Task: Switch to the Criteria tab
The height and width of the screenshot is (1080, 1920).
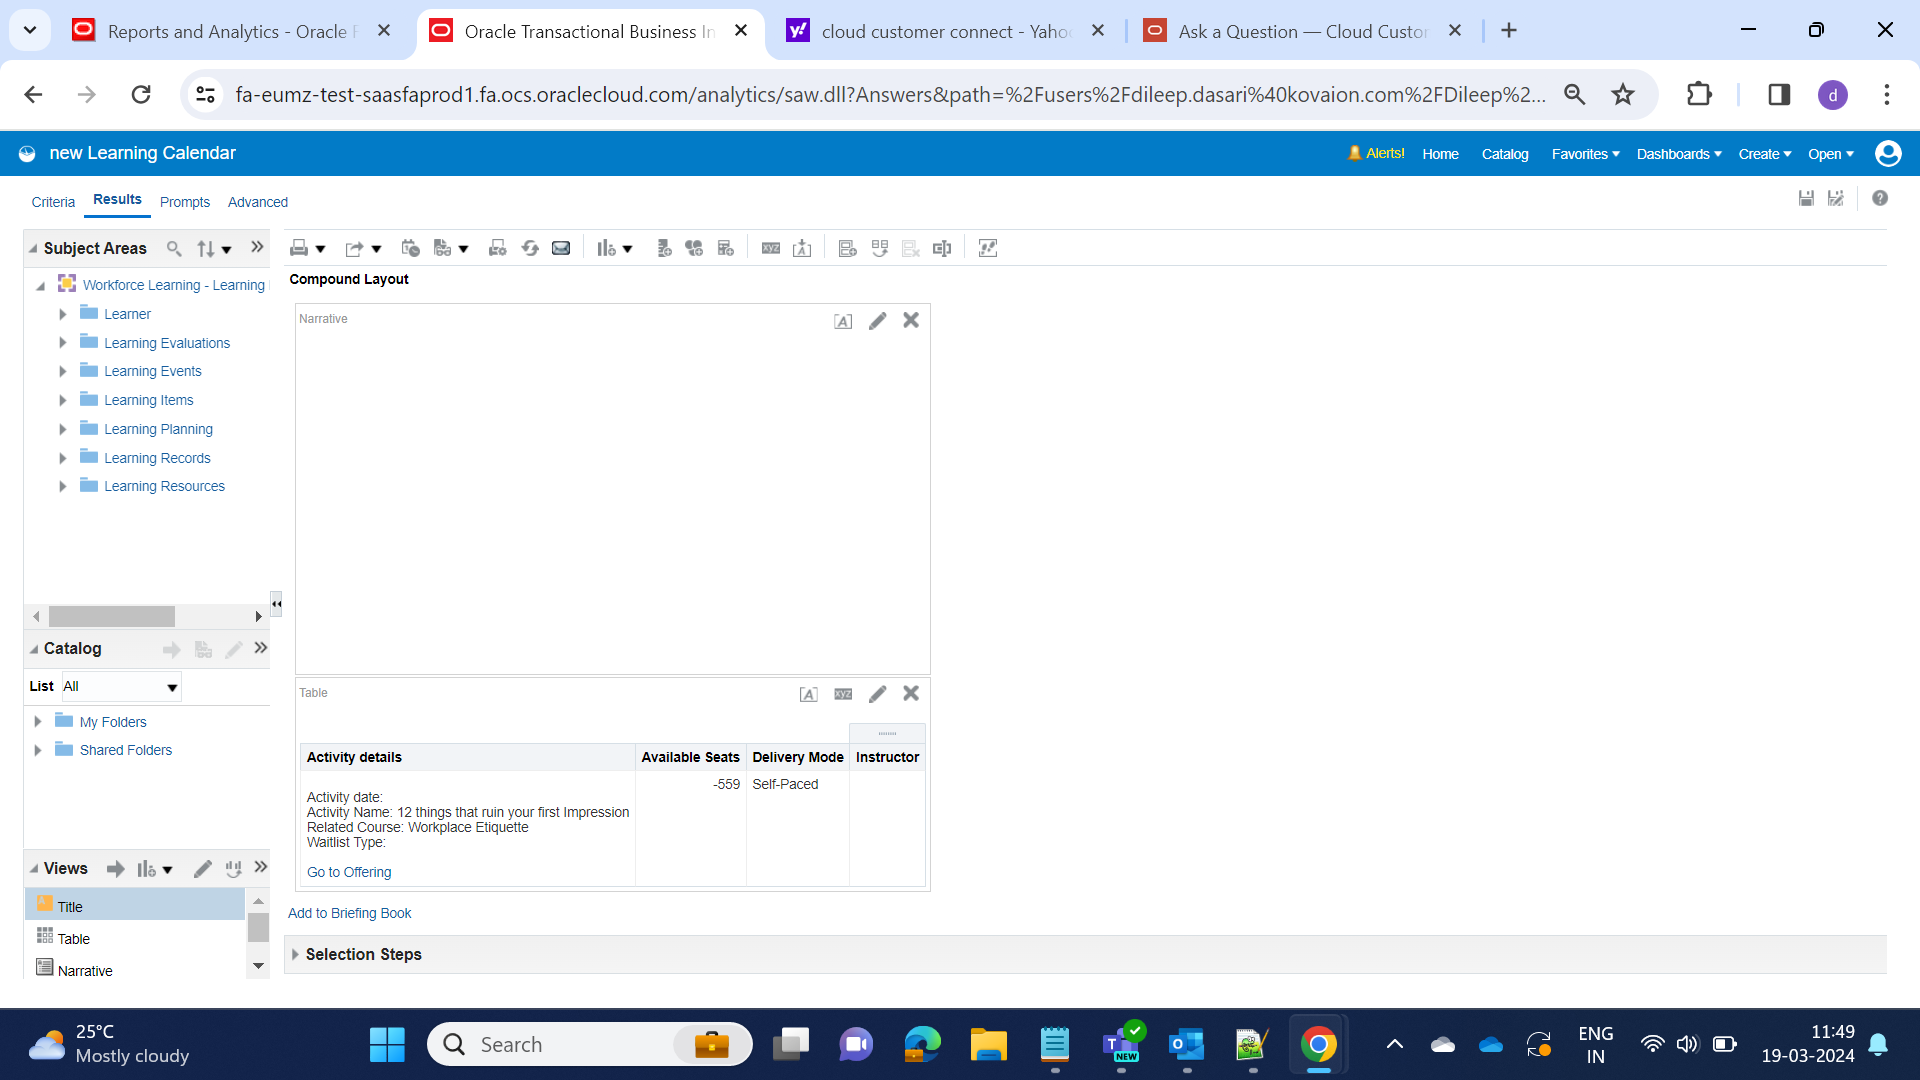Action: click(x=53, y=202)
